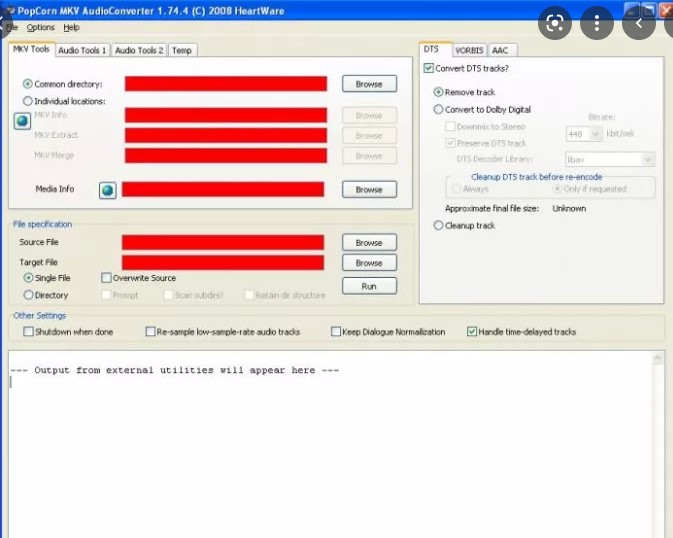The height and width of the screenshot is (538, 673).
Task: Click the PopCorn app icon in title bar
Action: [x=10, y=10]
